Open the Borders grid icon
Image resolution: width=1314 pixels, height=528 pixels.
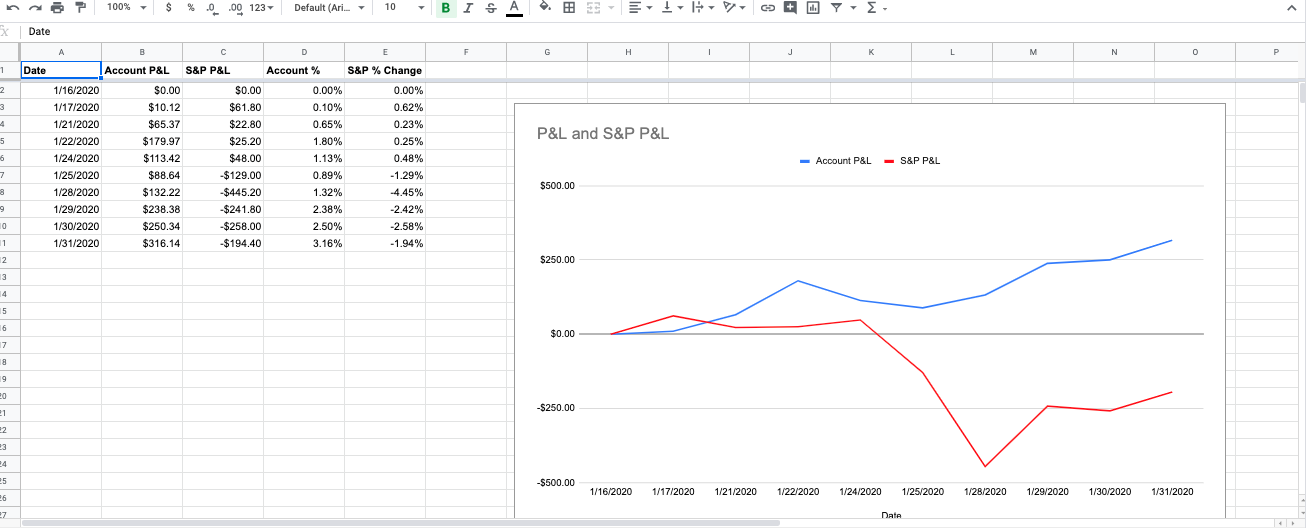(568, 8)
